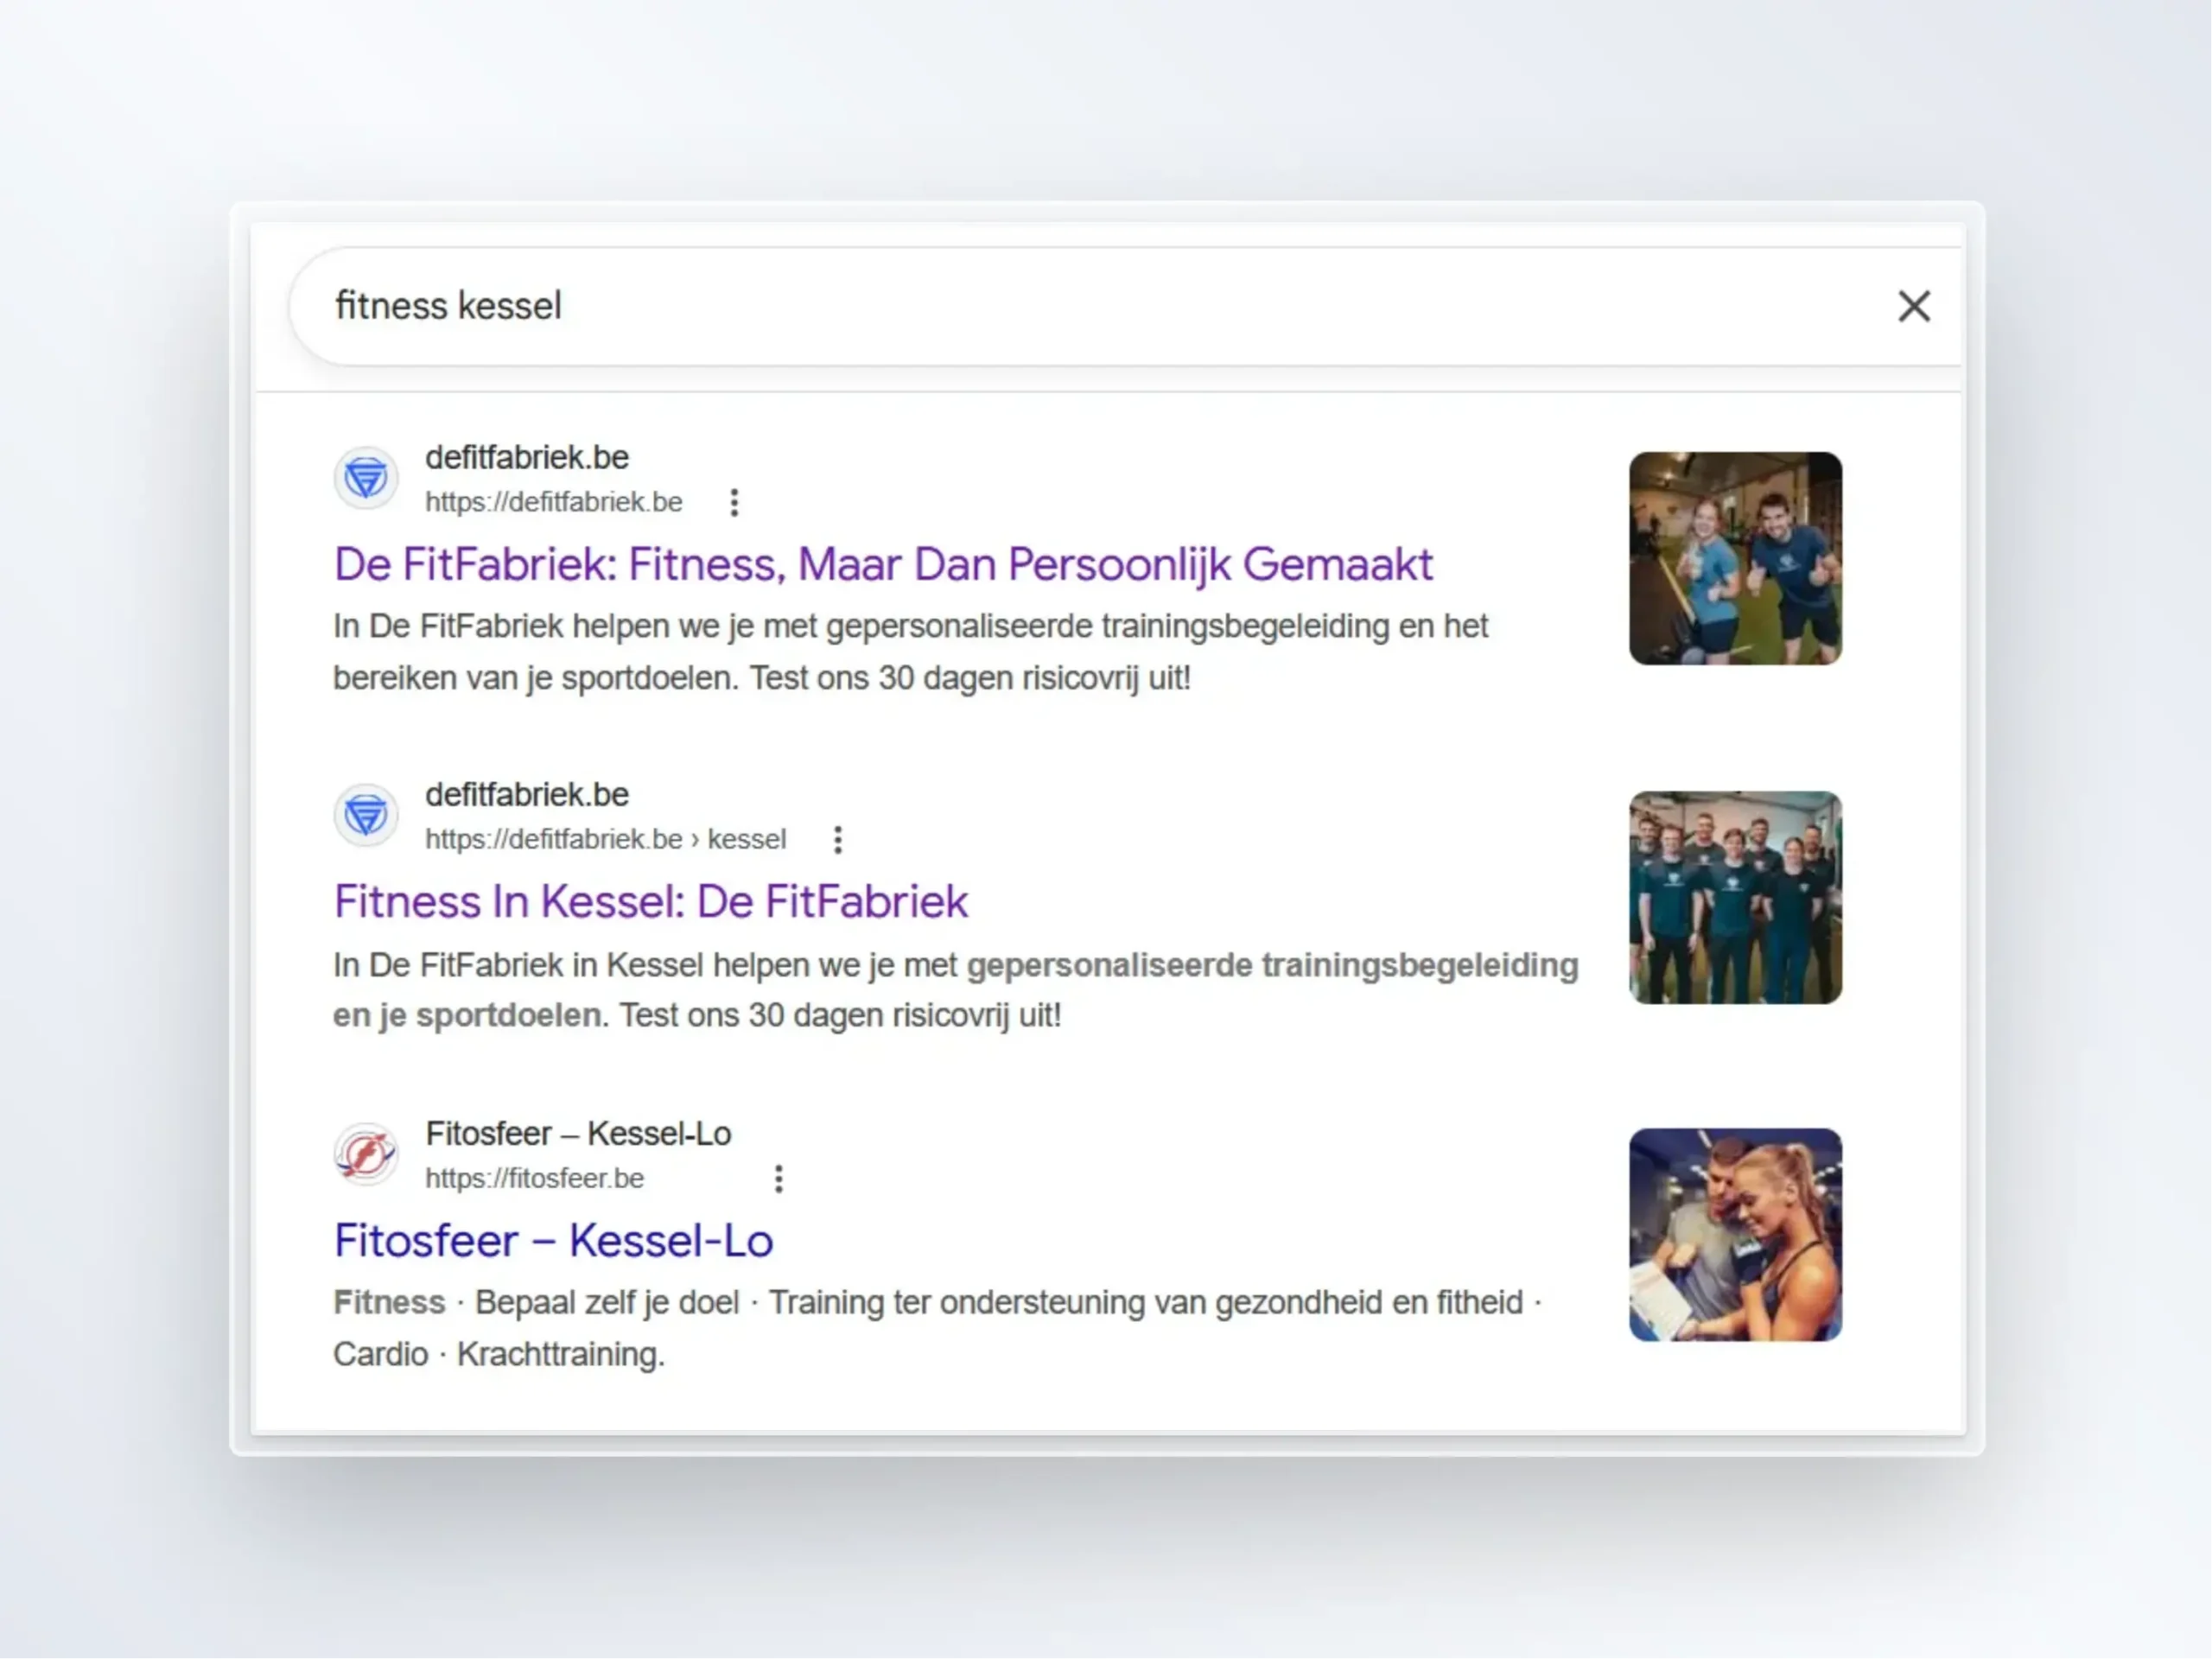Clear the search field with the X icon
The height and width of the screenshot is (1659, 2212).
pos(1913,306)
